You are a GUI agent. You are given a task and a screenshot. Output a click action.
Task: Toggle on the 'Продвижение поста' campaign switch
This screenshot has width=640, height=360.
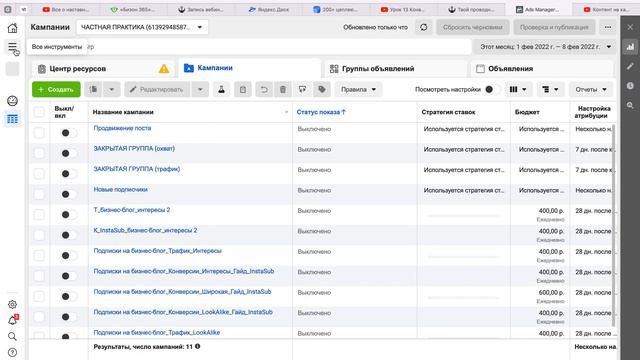(69, 133)
